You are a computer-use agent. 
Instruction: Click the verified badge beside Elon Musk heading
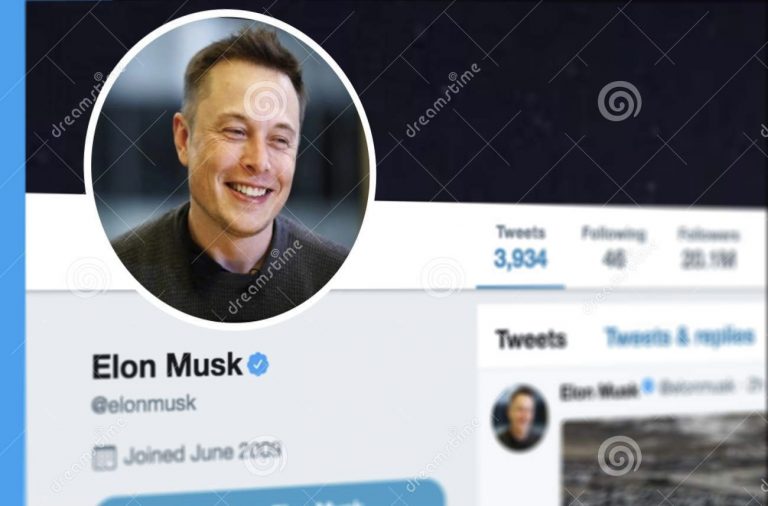click(258, 364)
